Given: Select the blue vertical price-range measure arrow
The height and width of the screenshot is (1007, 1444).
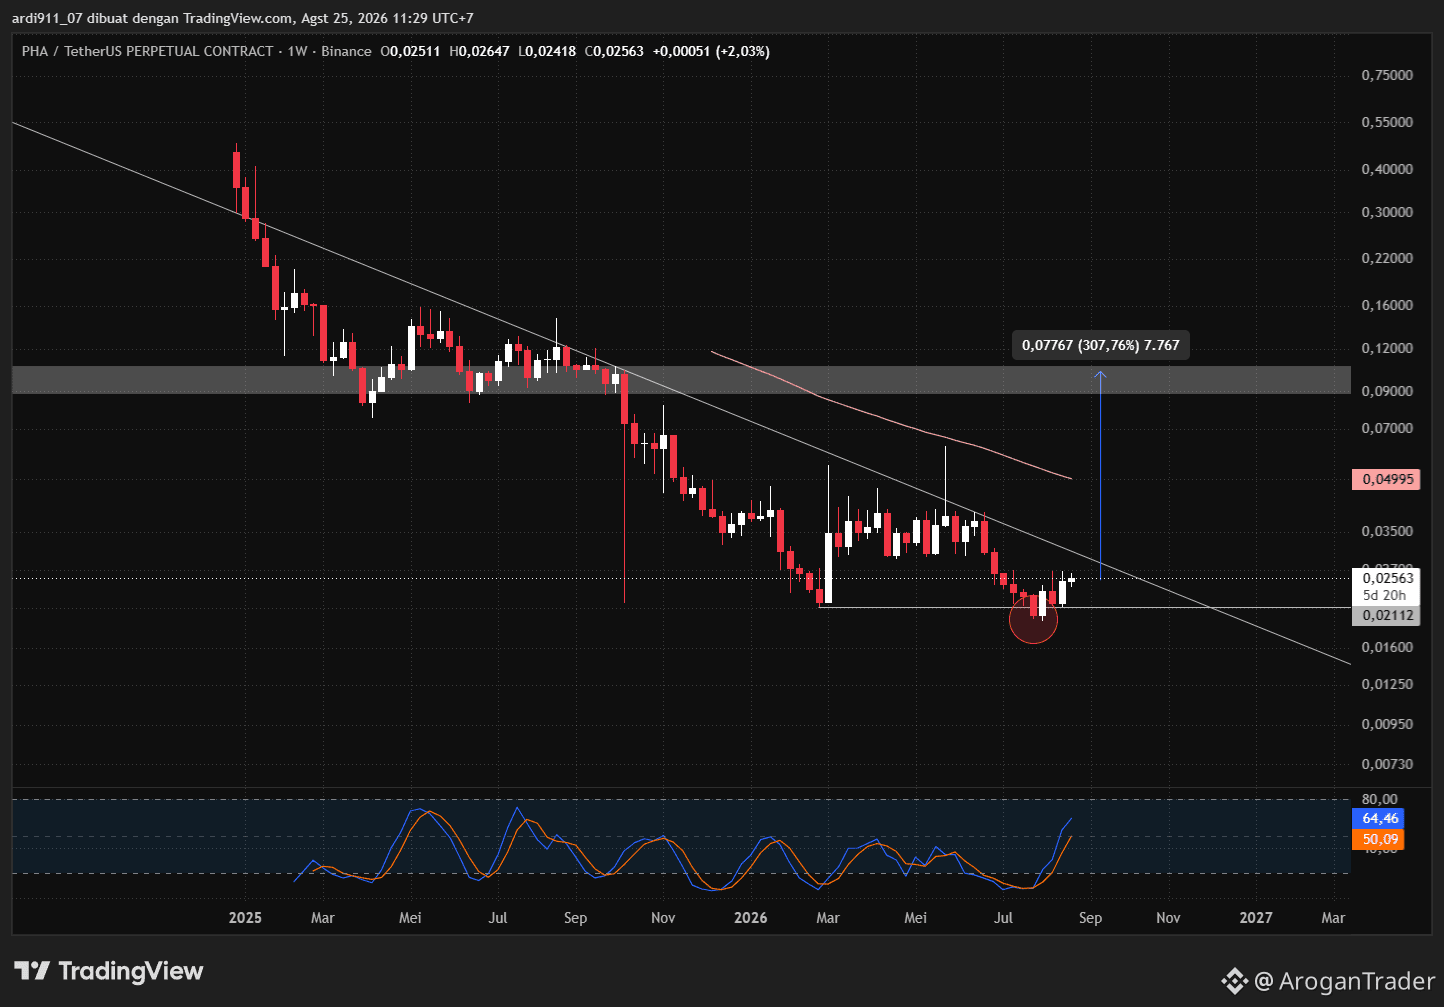Looking at the screenshot, I should (1101, 475).
